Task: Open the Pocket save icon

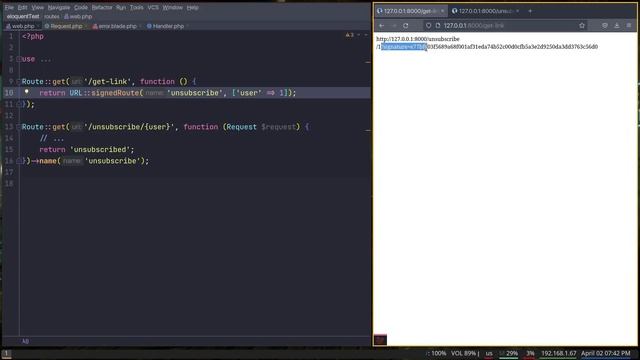Action: (x=605, y=26)
